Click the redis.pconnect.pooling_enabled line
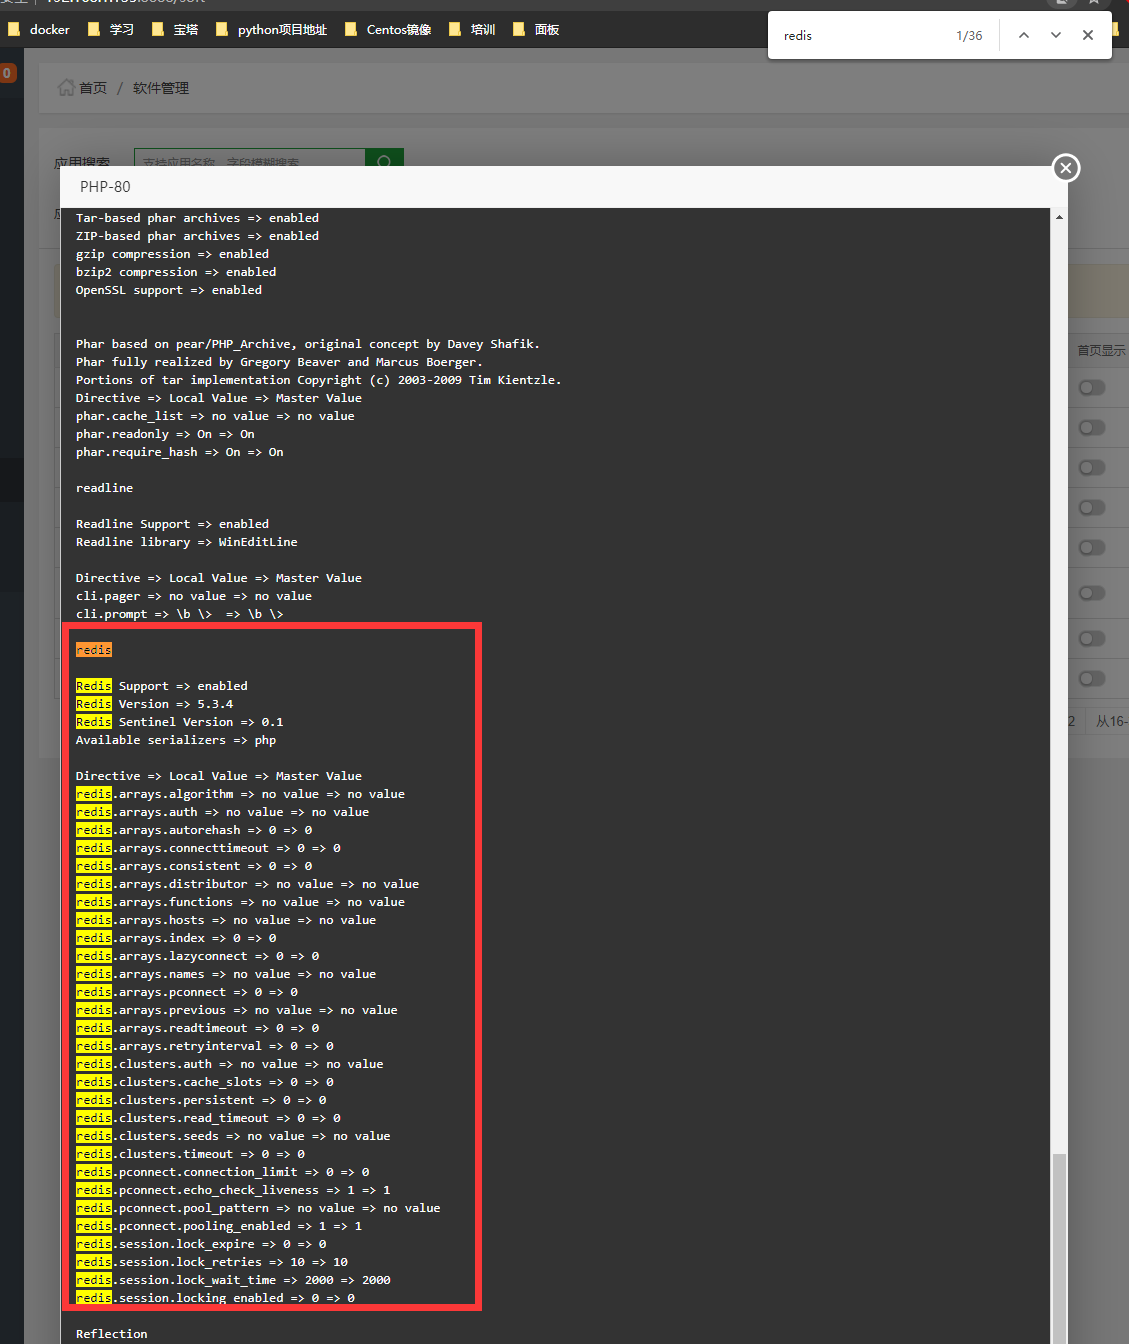The height and width of the screenshot is (1344, 1129). [x=219, y=1226]
